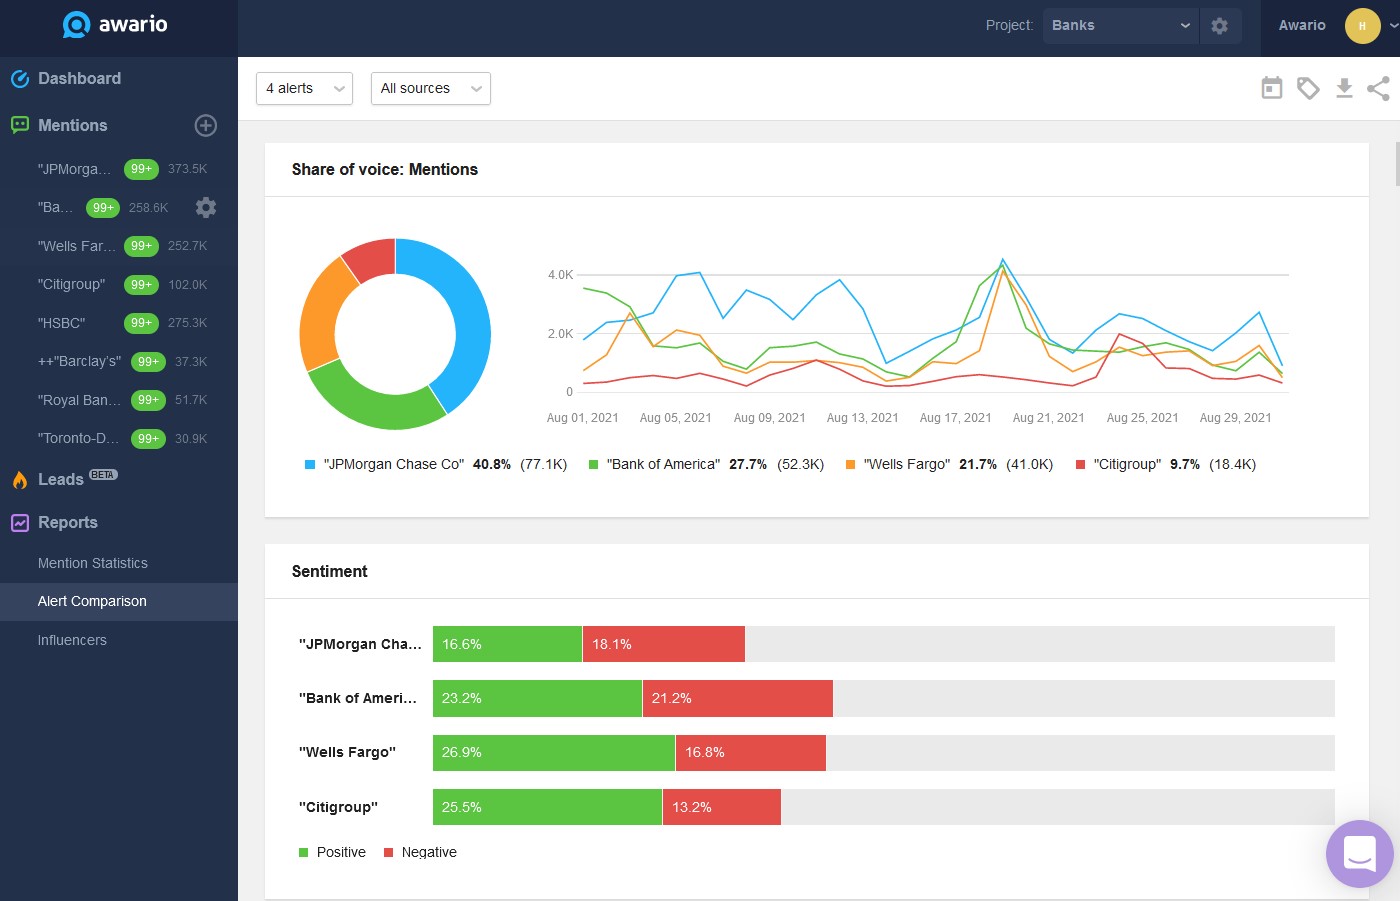This screenshot has height=901, width=1400.
Task: Download the report via download icon
Action: (x=1344, y=88)
